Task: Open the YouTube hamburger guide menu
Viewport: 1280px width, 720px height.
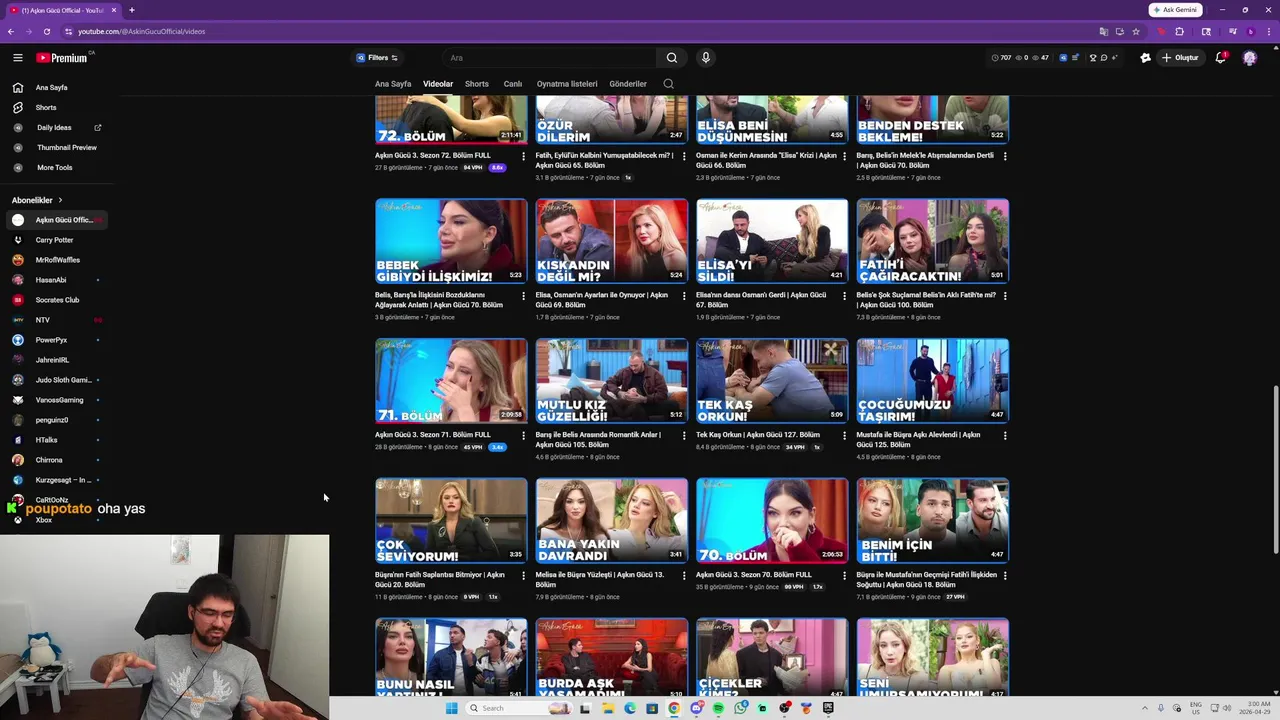Action: (17, 58)
